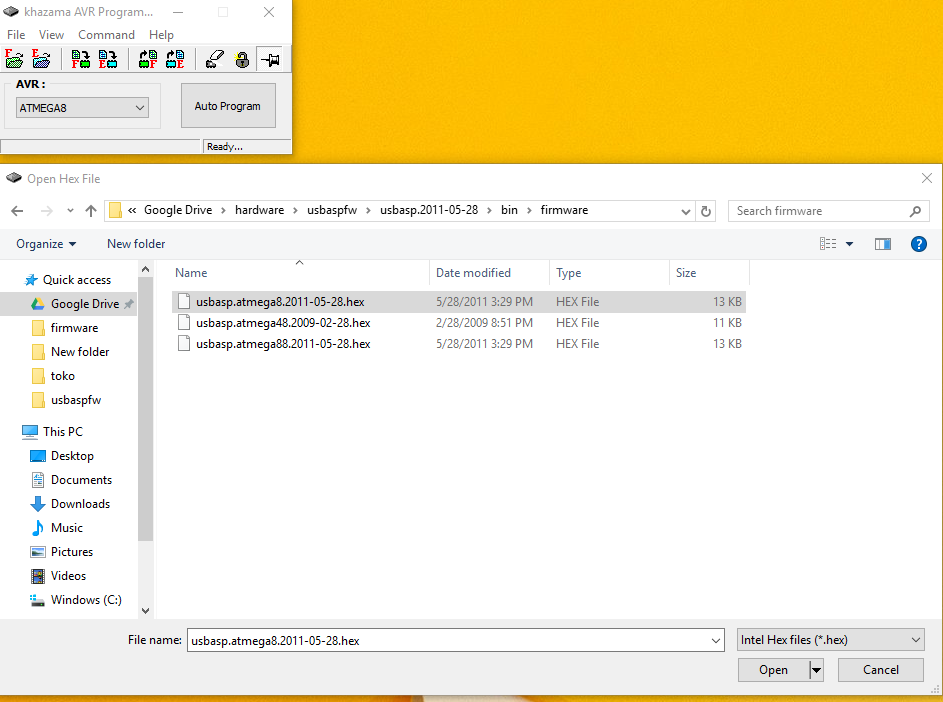Viewport: 943px width, 702px height.
Task: Click the Read EEPROM from chip icon
Action: click(176, 60)
